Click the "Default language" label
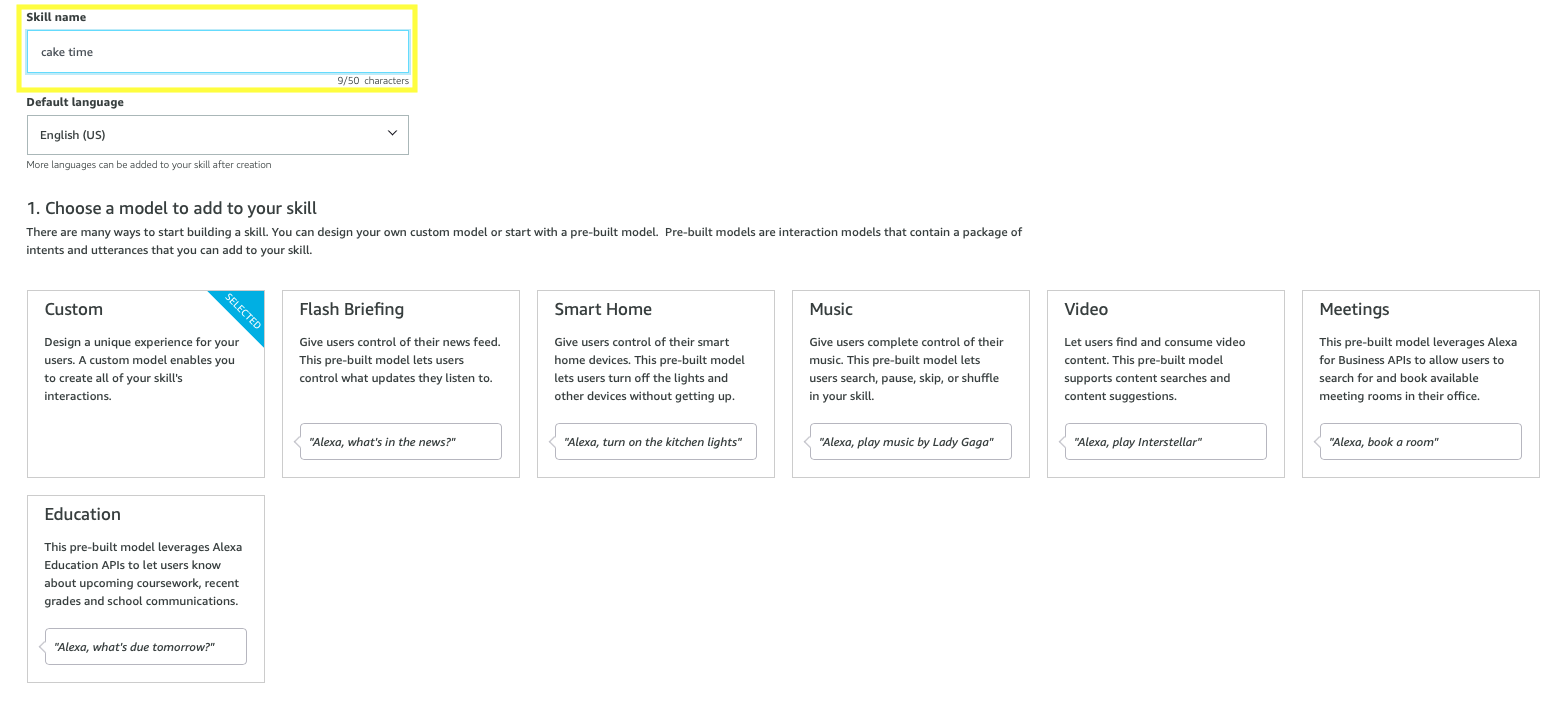This screenshot has height=701, width=1562. click(x=75, y=102)
